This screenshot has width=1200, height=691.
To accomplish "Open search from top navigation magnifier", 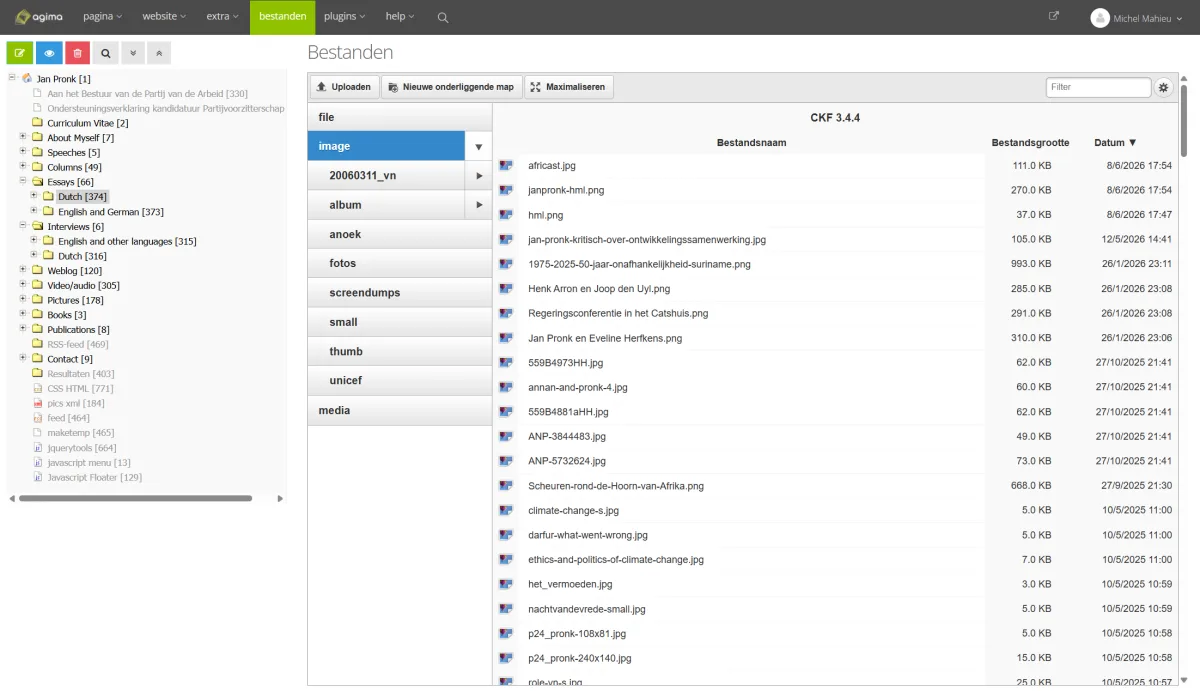I will (443, 17).
